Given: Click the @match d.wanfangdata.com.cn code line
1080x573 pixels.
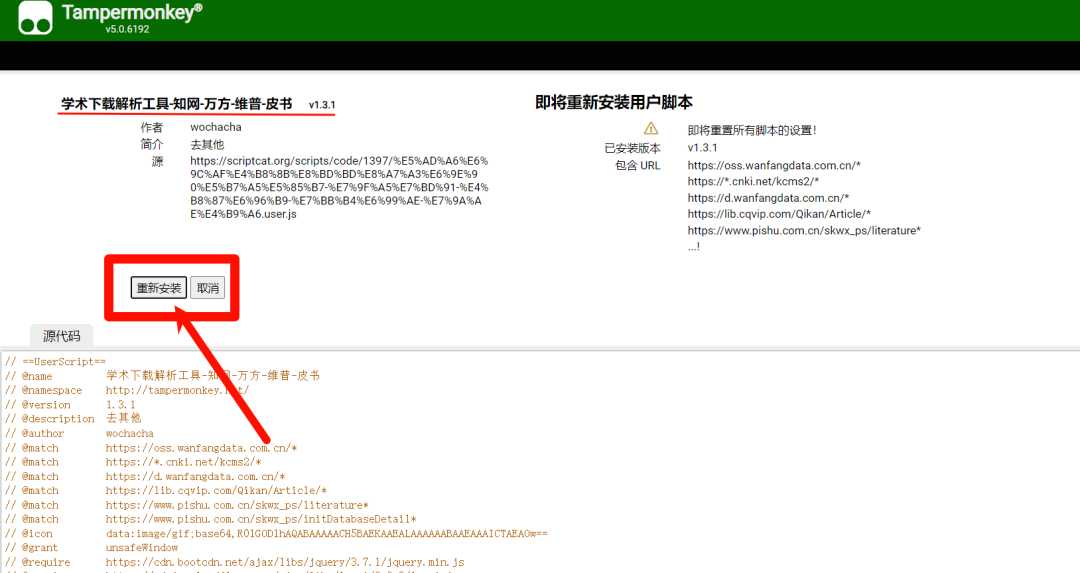Looking at the screenshot, I should coord(145,477).
